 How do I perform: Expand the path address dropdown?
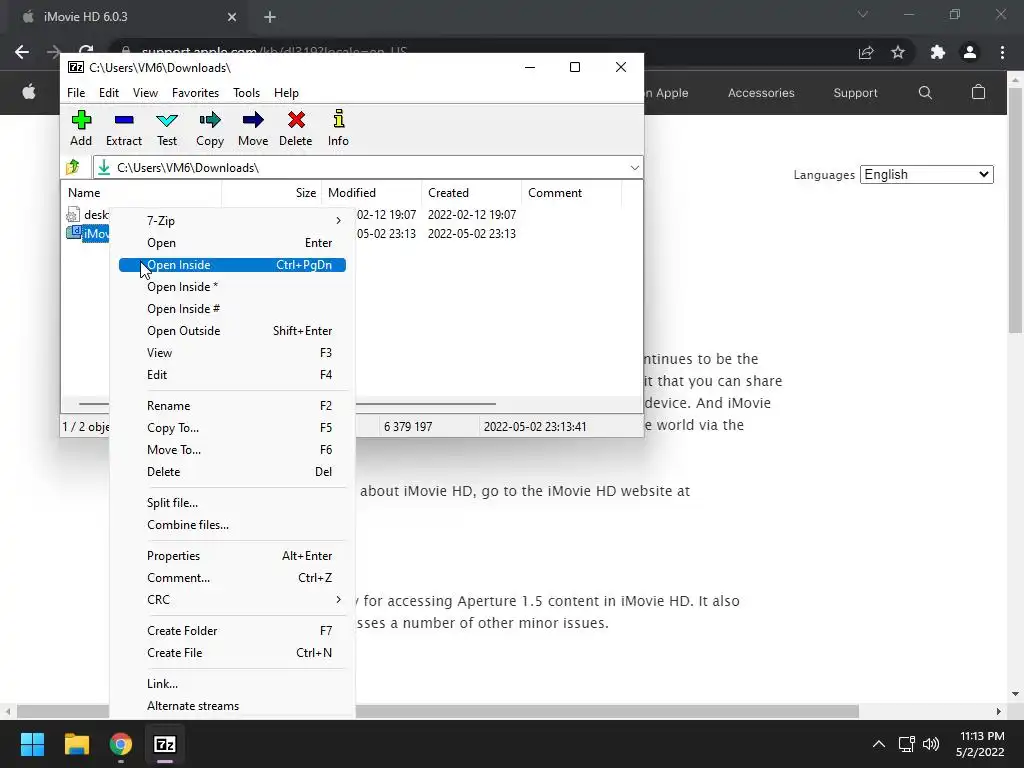[x=634, y=168]
